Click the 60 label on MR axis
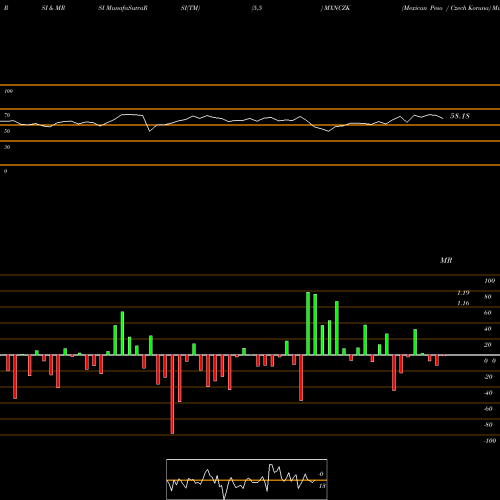This screenshot has height=500, width=500. (488, 313)
